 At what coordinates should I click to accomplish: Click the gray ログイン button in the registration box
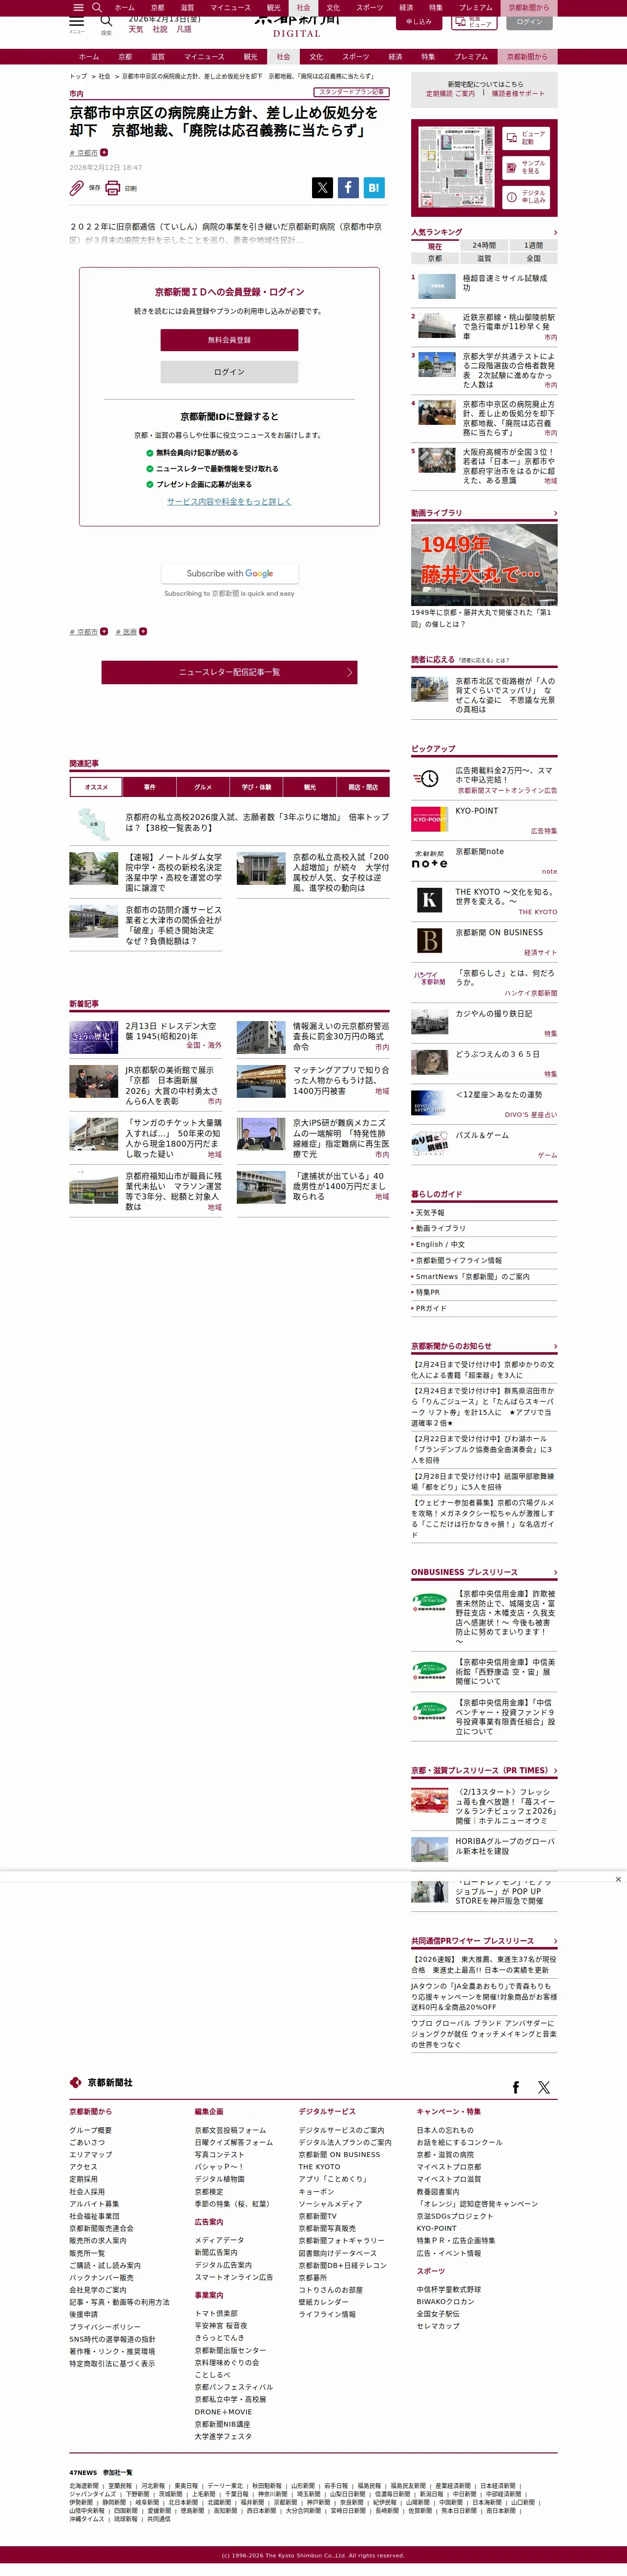[x=229, y=372]
